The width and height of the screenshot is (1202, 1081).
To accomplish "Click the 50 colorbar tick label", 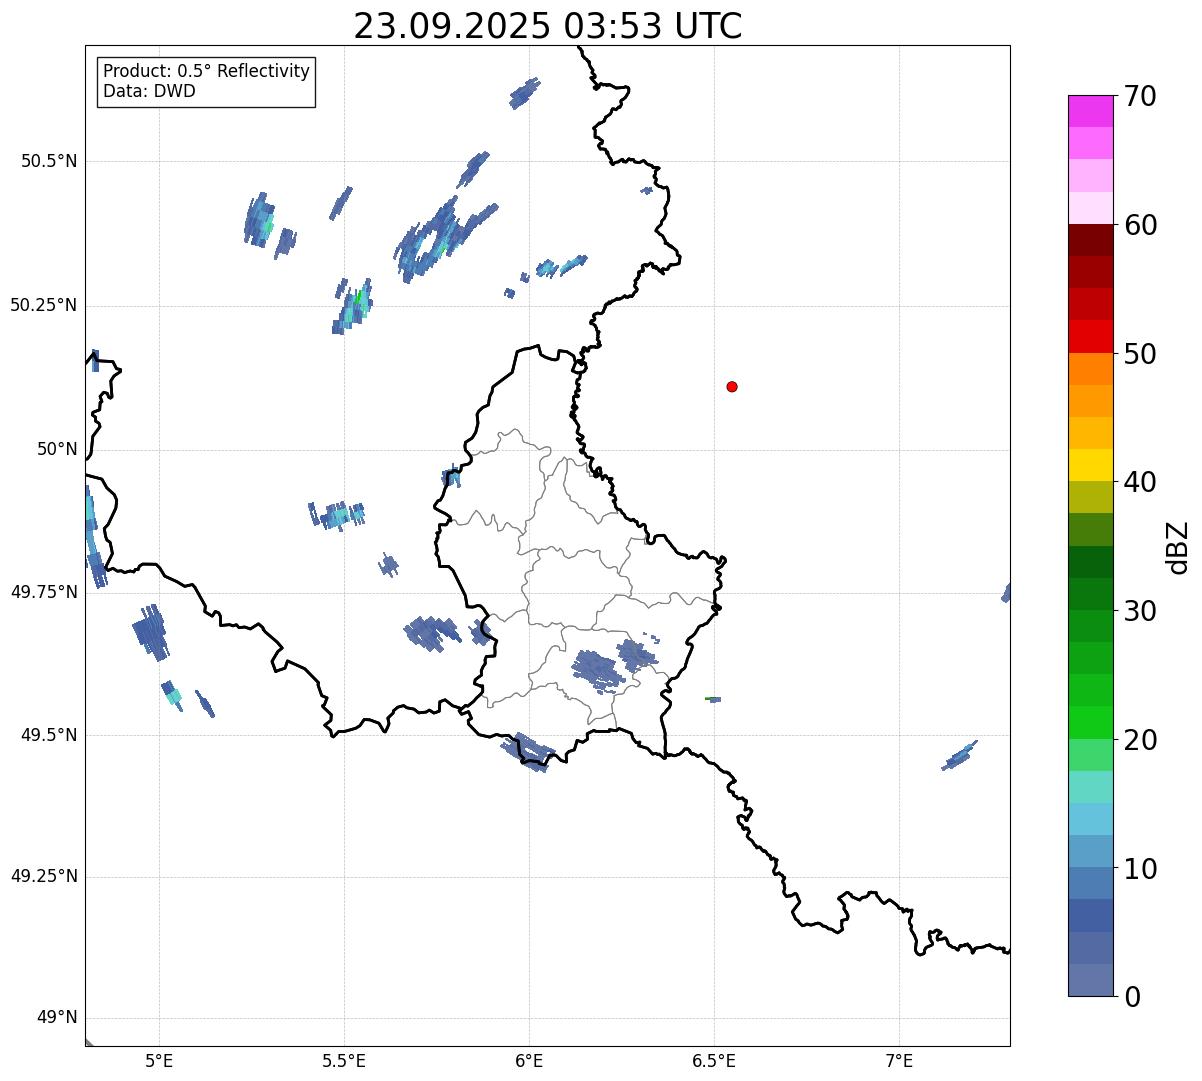I will [x=1140, y=354].
